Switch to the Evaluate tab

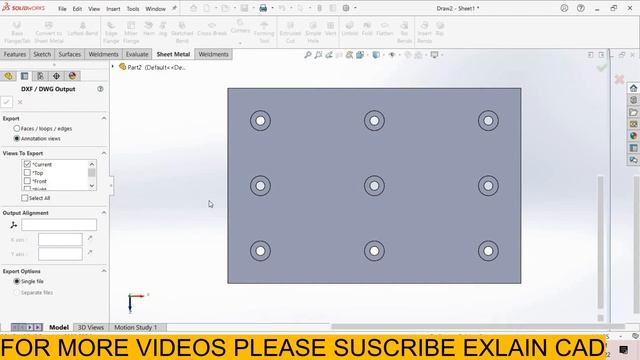pos(137,54)
